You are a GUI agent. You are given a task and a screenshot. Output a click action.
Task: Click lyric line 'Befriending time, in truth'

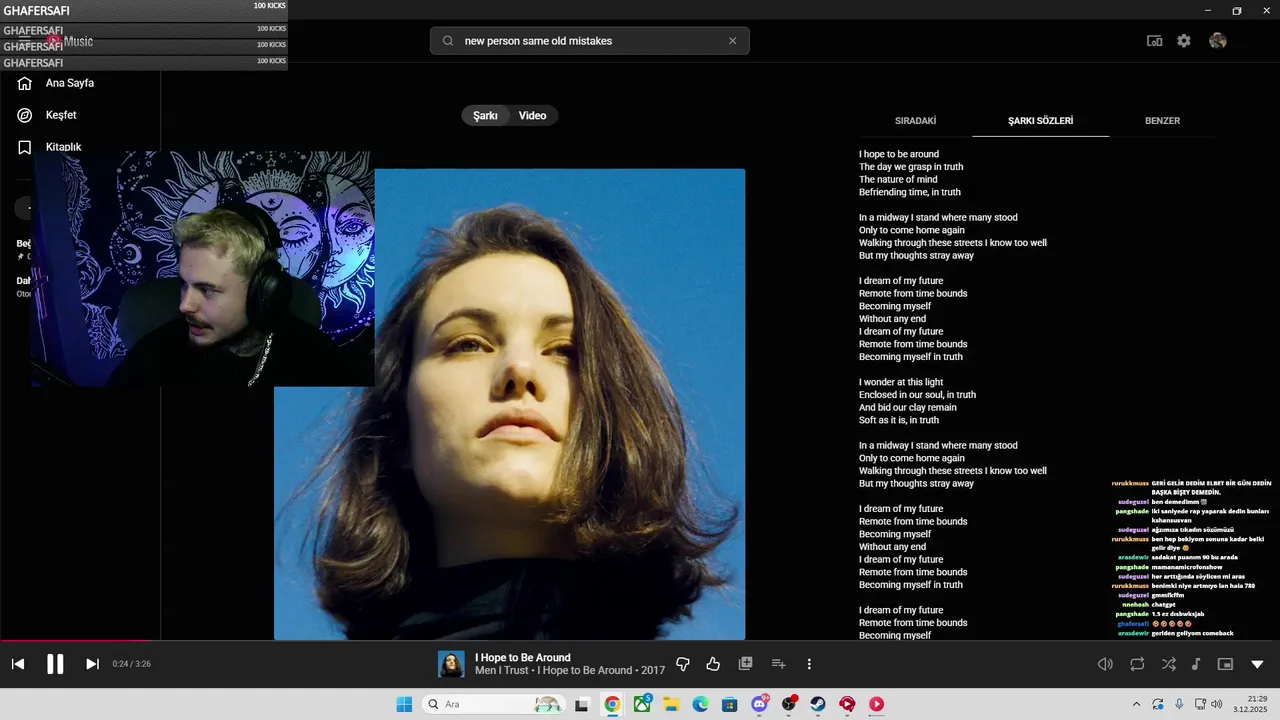pyautogui.click(x=910, y=192)
